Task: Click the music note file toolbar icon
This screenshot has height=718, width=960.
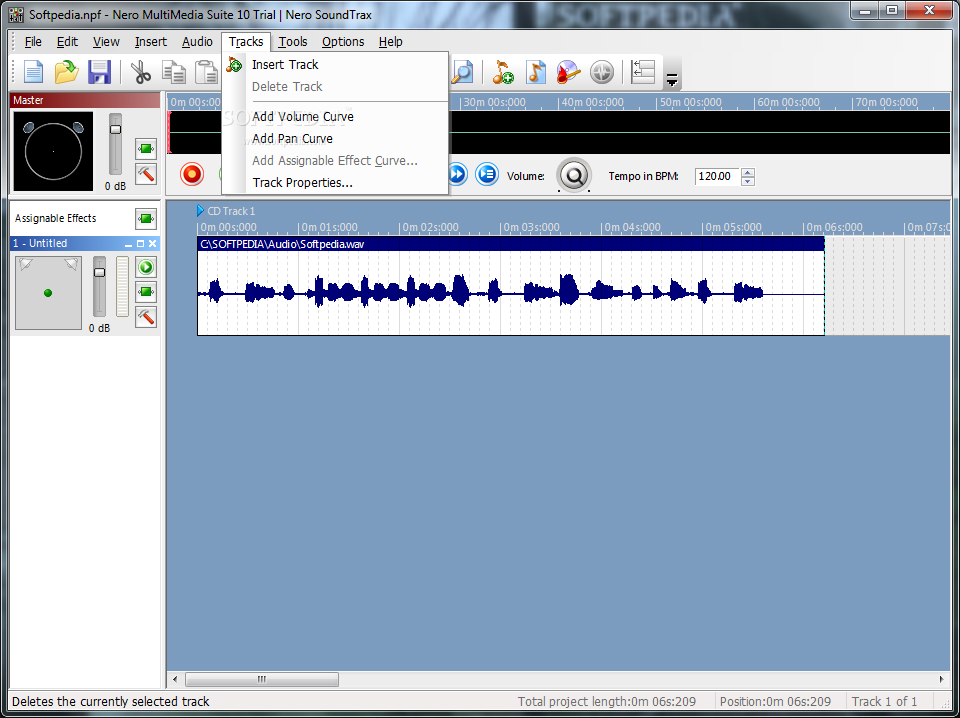Action: pos(536,72)
